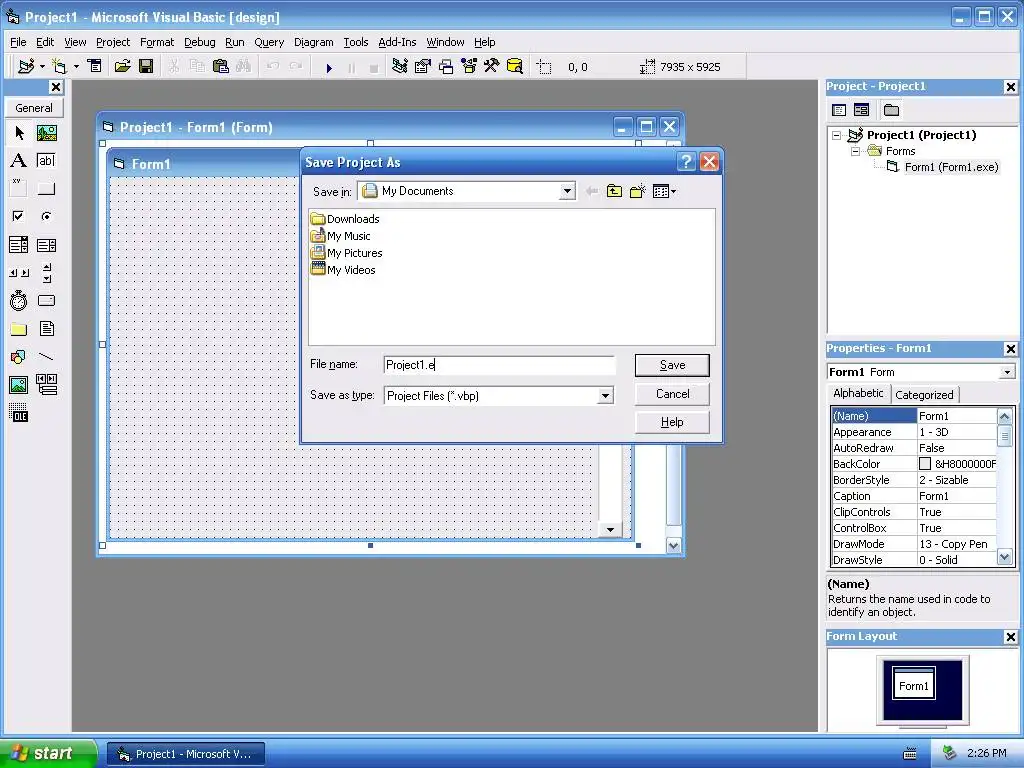
Task: Select the Timer tool in toolbox
Action: pyautogui.click(x=19, y=300)
